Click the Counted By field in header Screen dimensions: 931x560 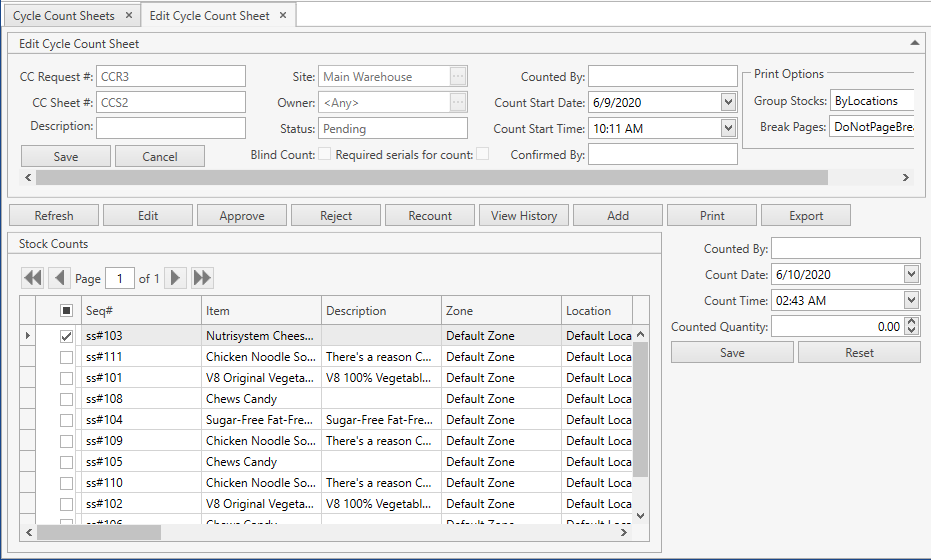pyautogui.click(x=662, y=77)
